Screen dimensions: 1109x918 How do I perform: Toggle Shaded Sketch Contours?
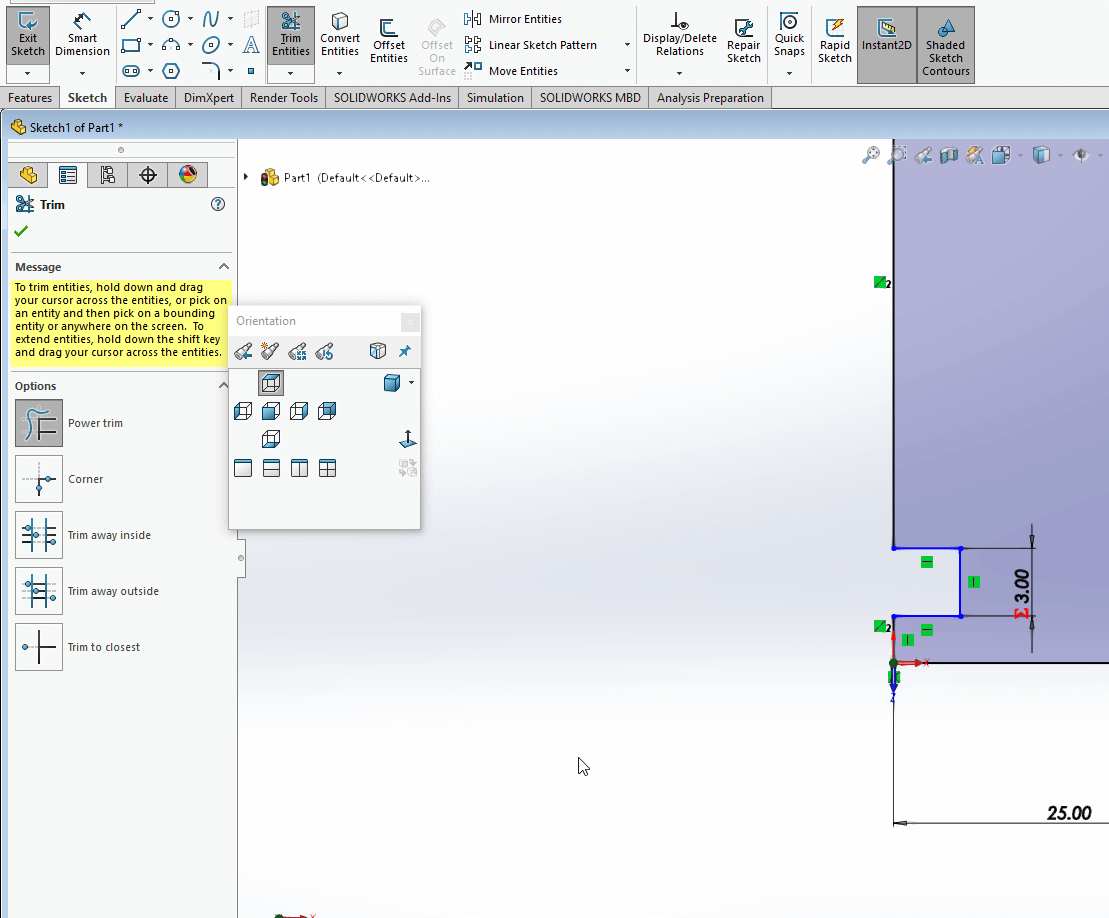point(946,45)
